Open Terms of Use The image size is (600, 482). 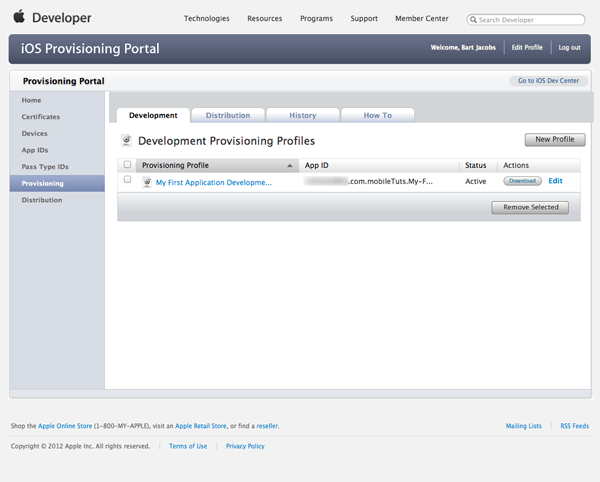click(x=188, y=446)
